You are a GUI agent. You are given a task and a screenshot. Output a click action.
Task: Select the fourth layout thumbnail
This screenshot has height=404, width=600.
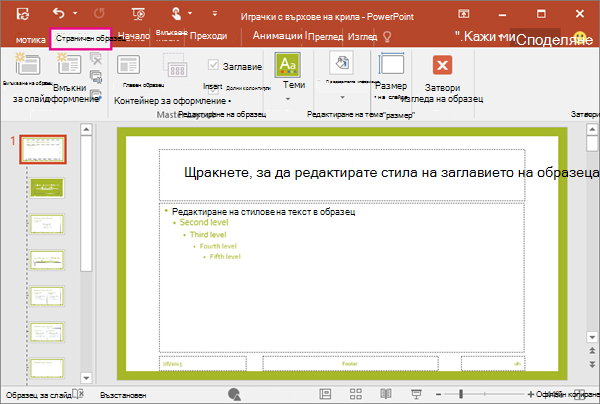click(47, 259)
